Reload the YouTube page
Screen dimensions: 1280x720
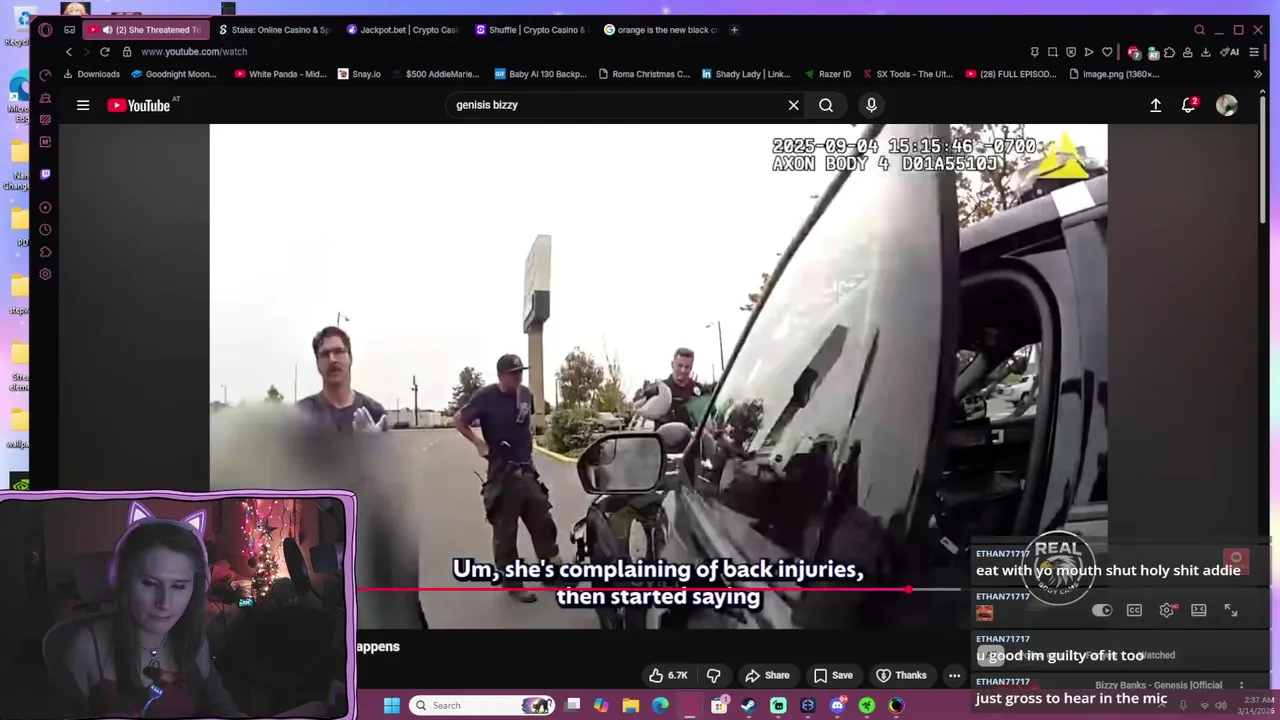[x=104, y=52]
